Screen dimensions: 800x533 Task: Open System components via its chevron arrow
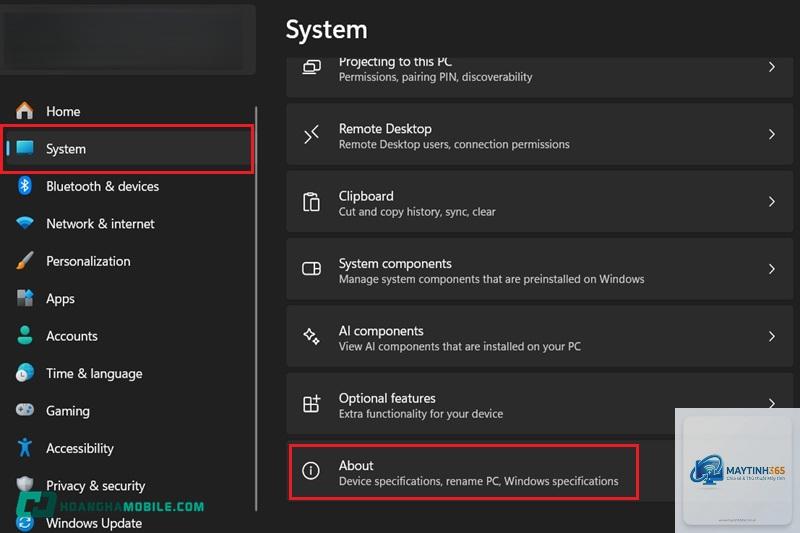772,269
